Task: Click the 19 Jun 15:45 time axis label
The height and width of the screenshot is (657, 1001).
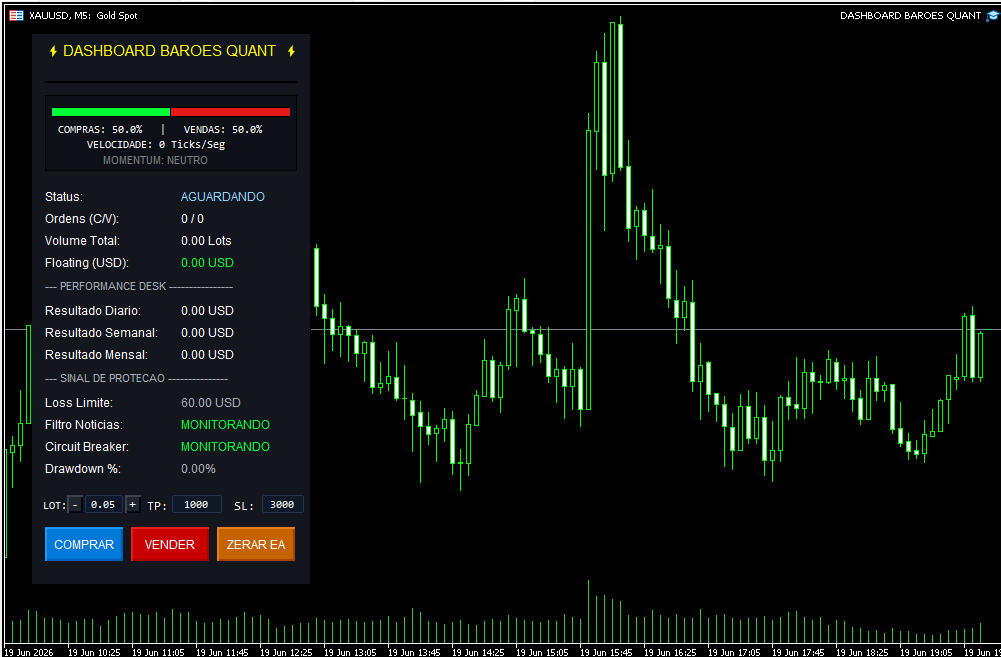Action: (x=606, y=652)
